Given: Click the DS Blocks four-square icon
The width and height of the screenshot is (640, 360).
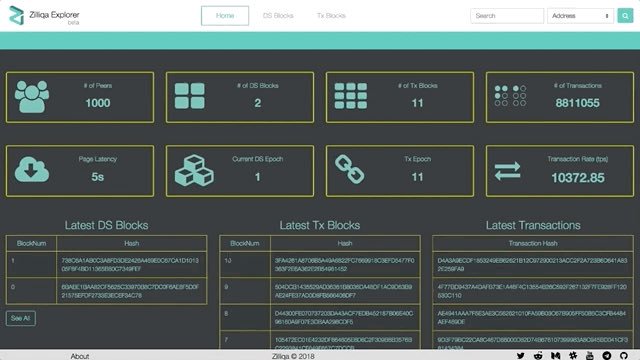Looking at the screenshot, I should tap(190, 96).
